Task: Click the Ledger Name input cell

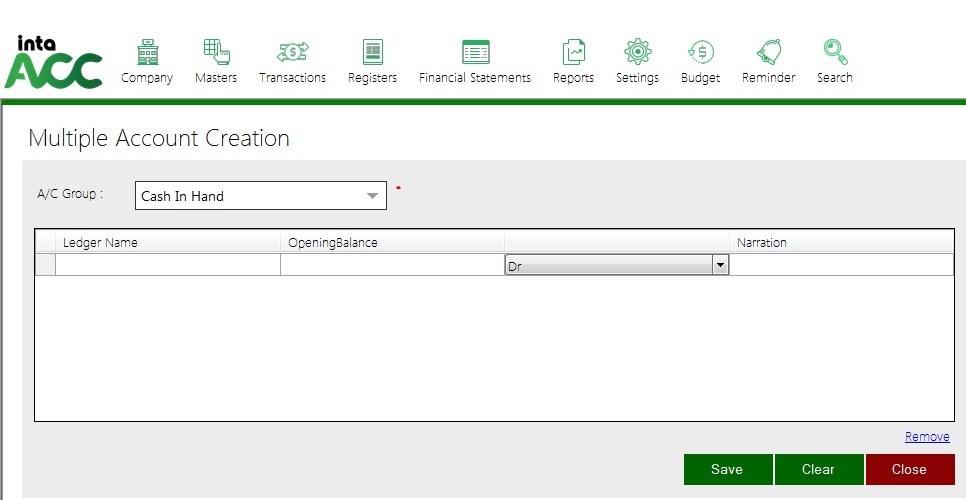Action: (x=167, y=265)
